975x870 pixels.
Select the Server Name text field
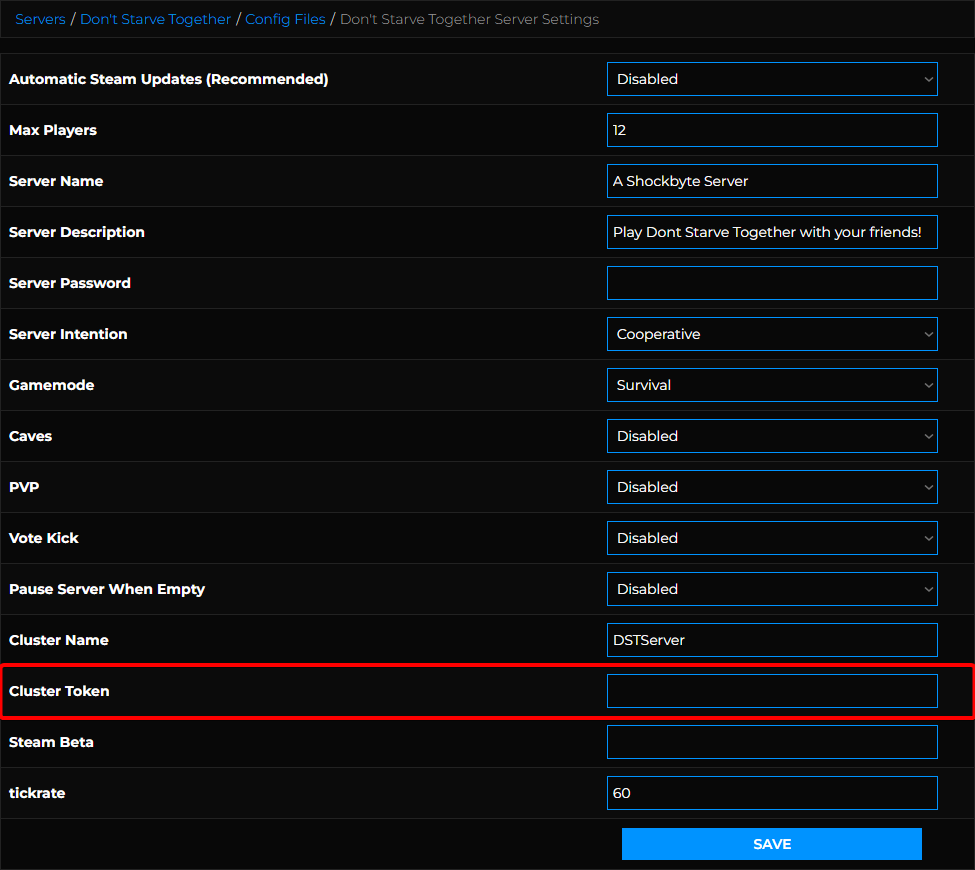pos(771,181)
